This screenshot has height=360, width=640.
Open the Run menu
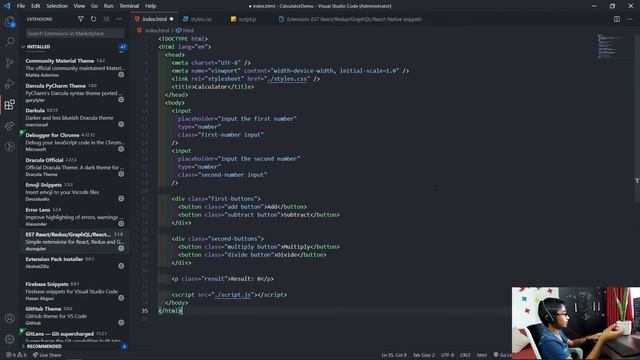[x=109, y=6]
